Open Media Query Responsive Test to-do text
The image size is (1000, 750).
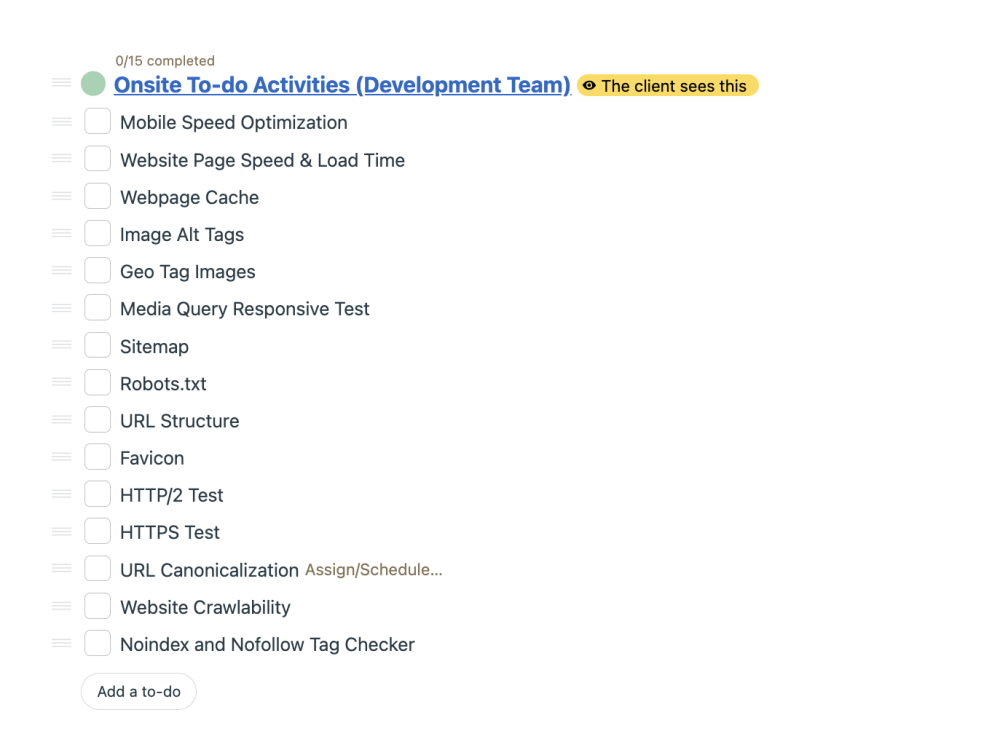[245, 309]
